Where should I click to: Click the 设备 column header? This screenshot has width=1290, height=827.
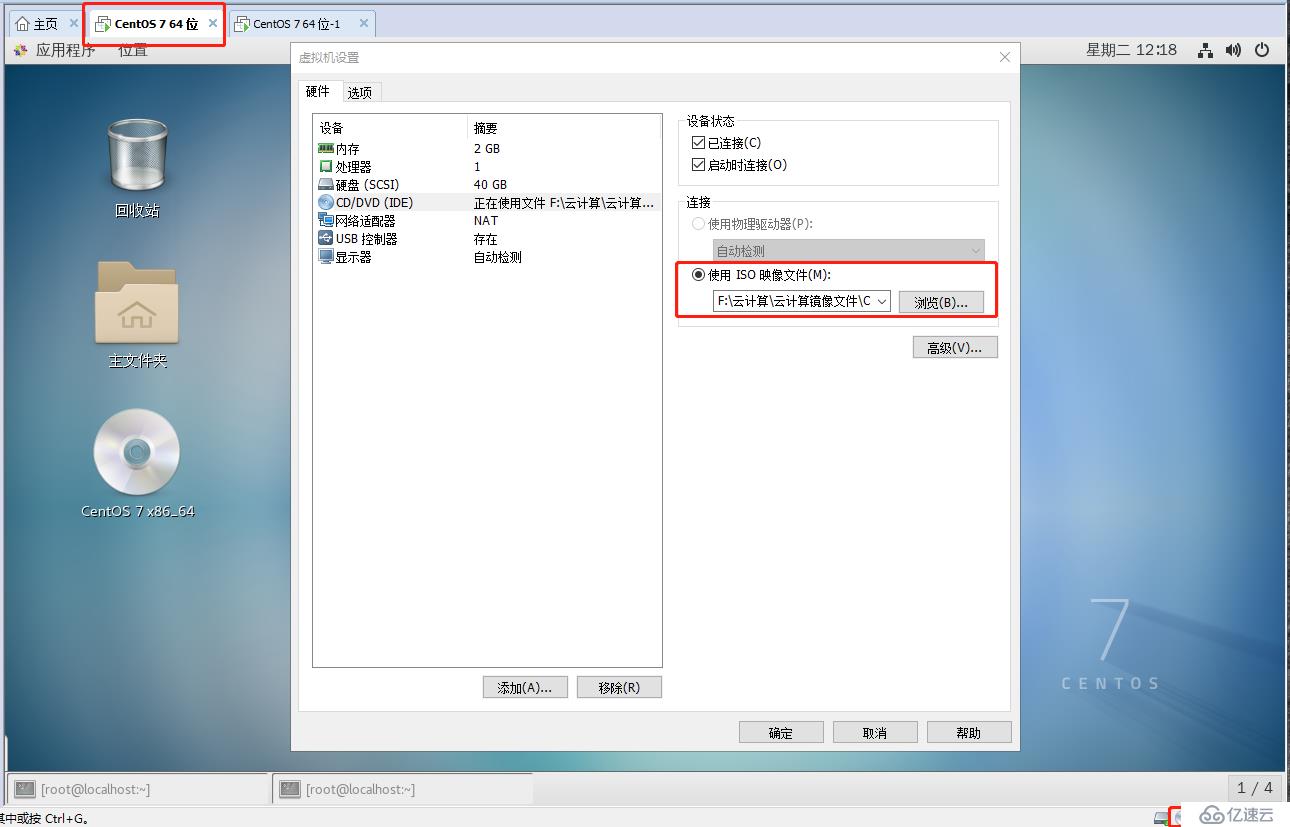click(390, 128)
